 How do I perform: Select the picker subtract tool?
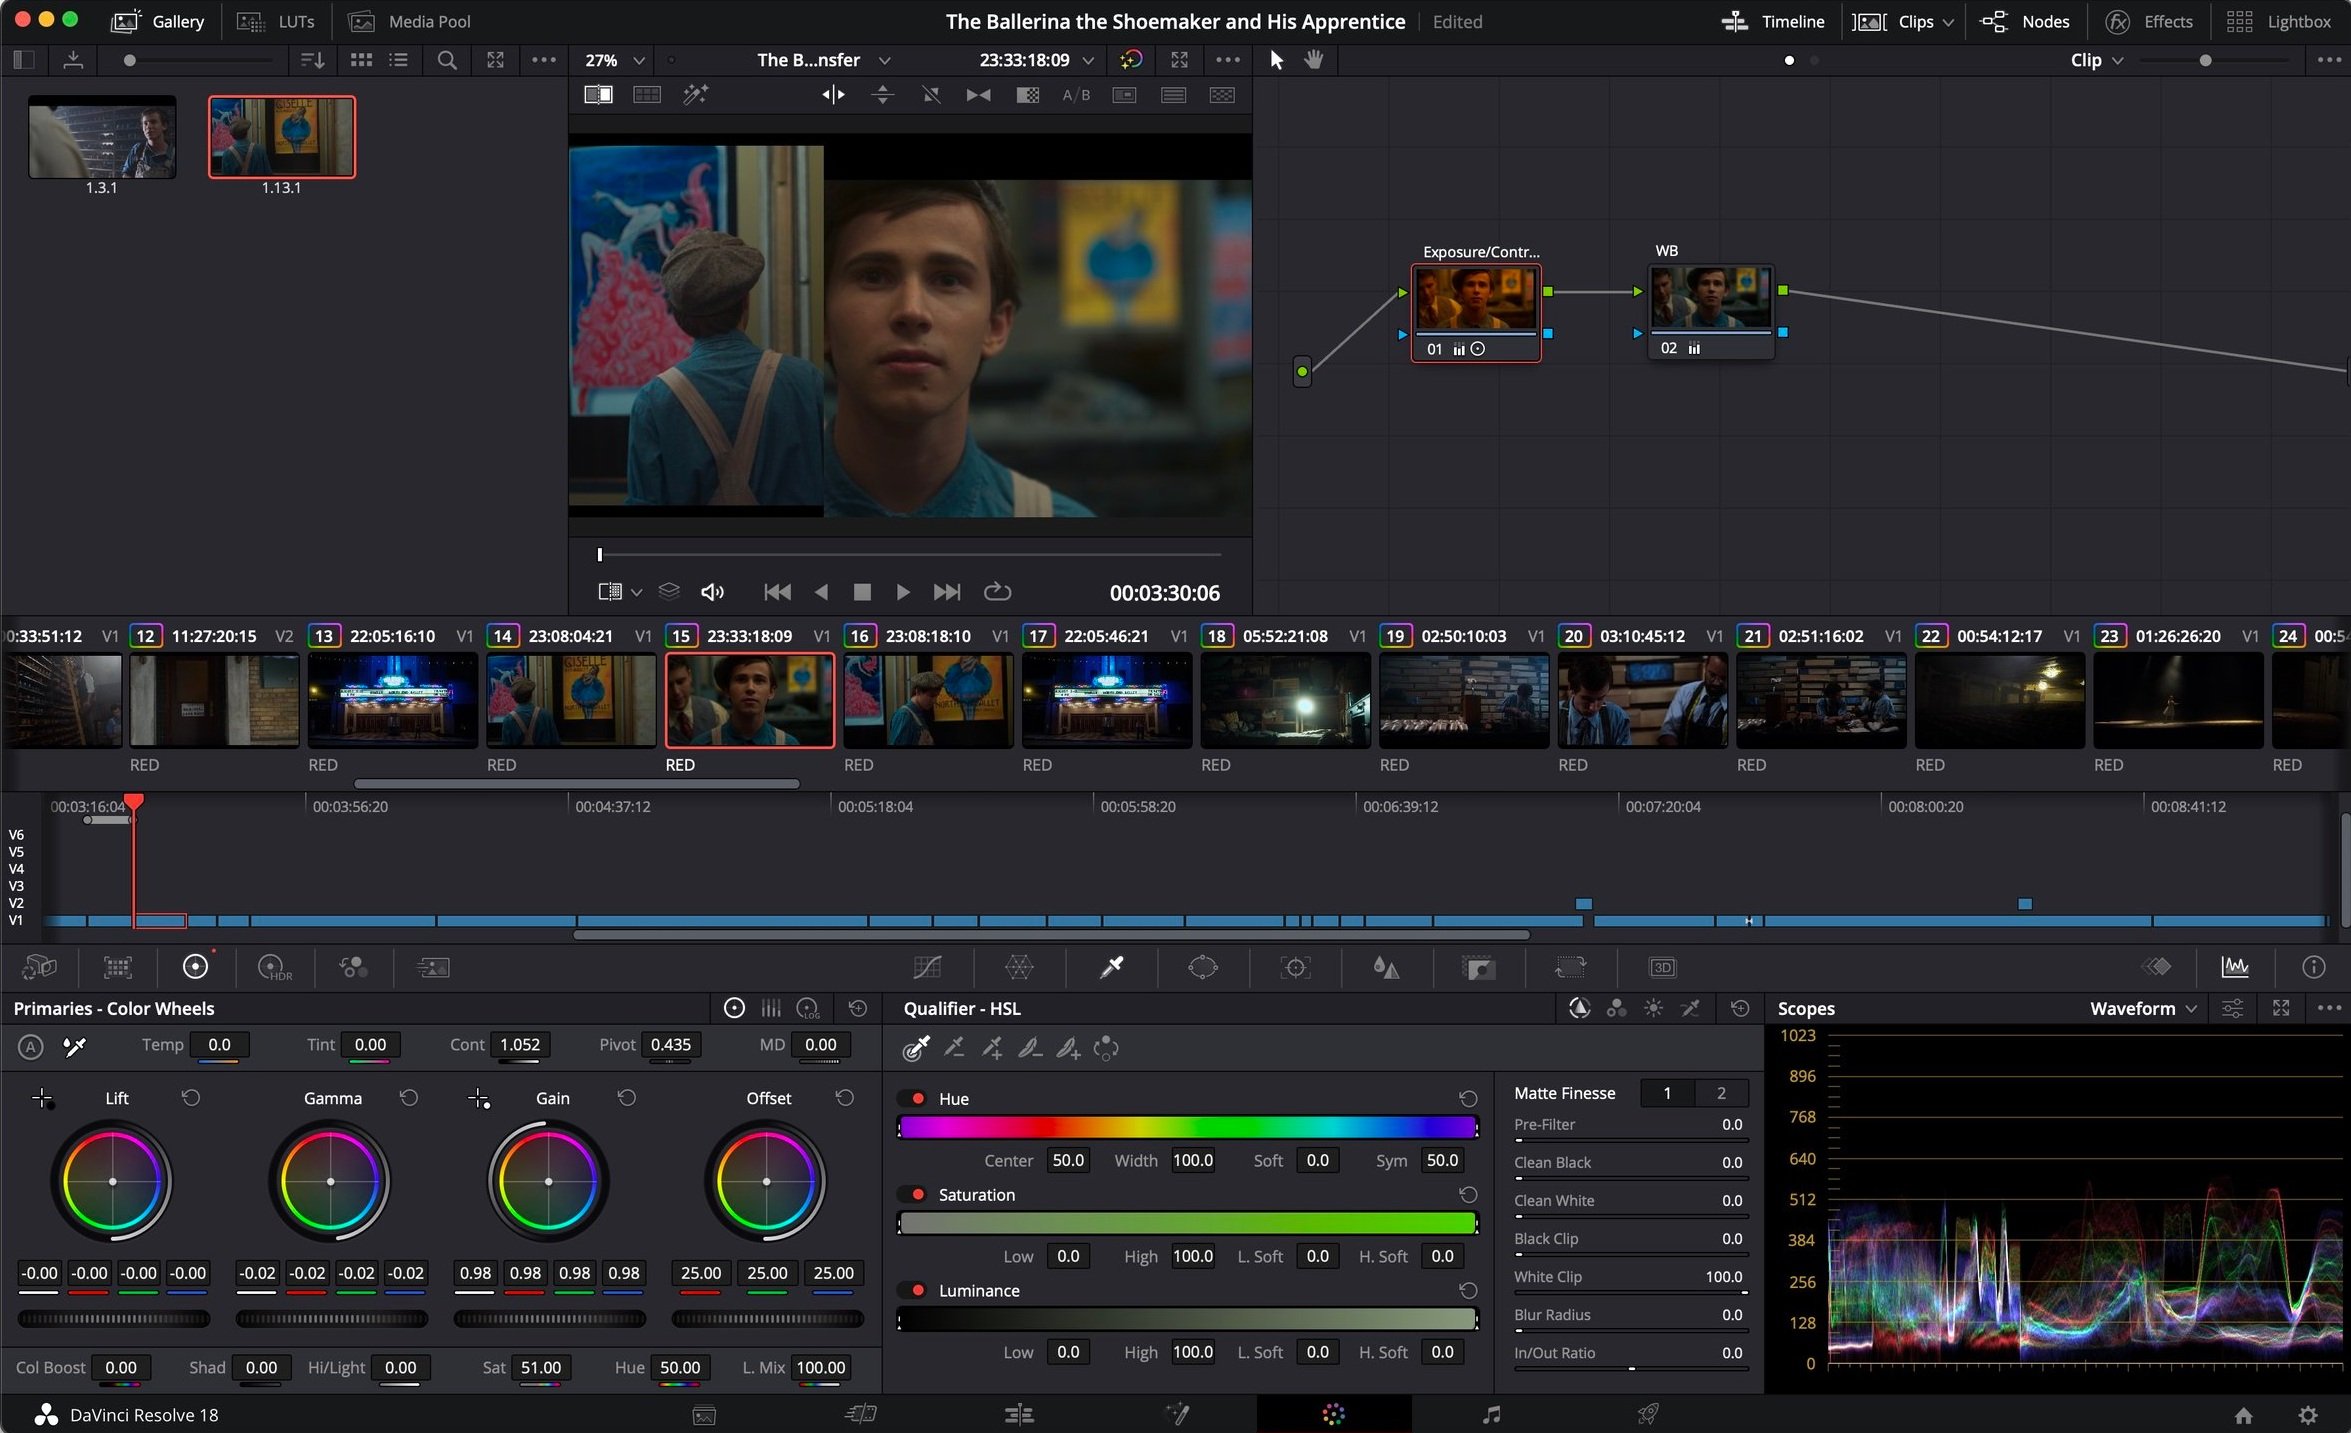(954, 1048)
